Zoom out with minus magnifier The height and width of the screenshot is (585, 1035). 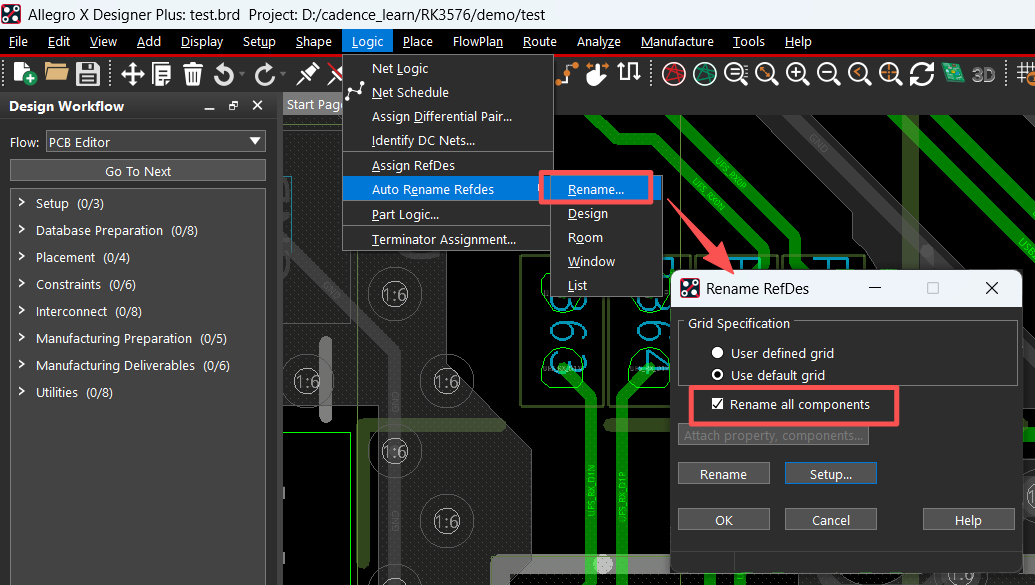coord(828,73)
